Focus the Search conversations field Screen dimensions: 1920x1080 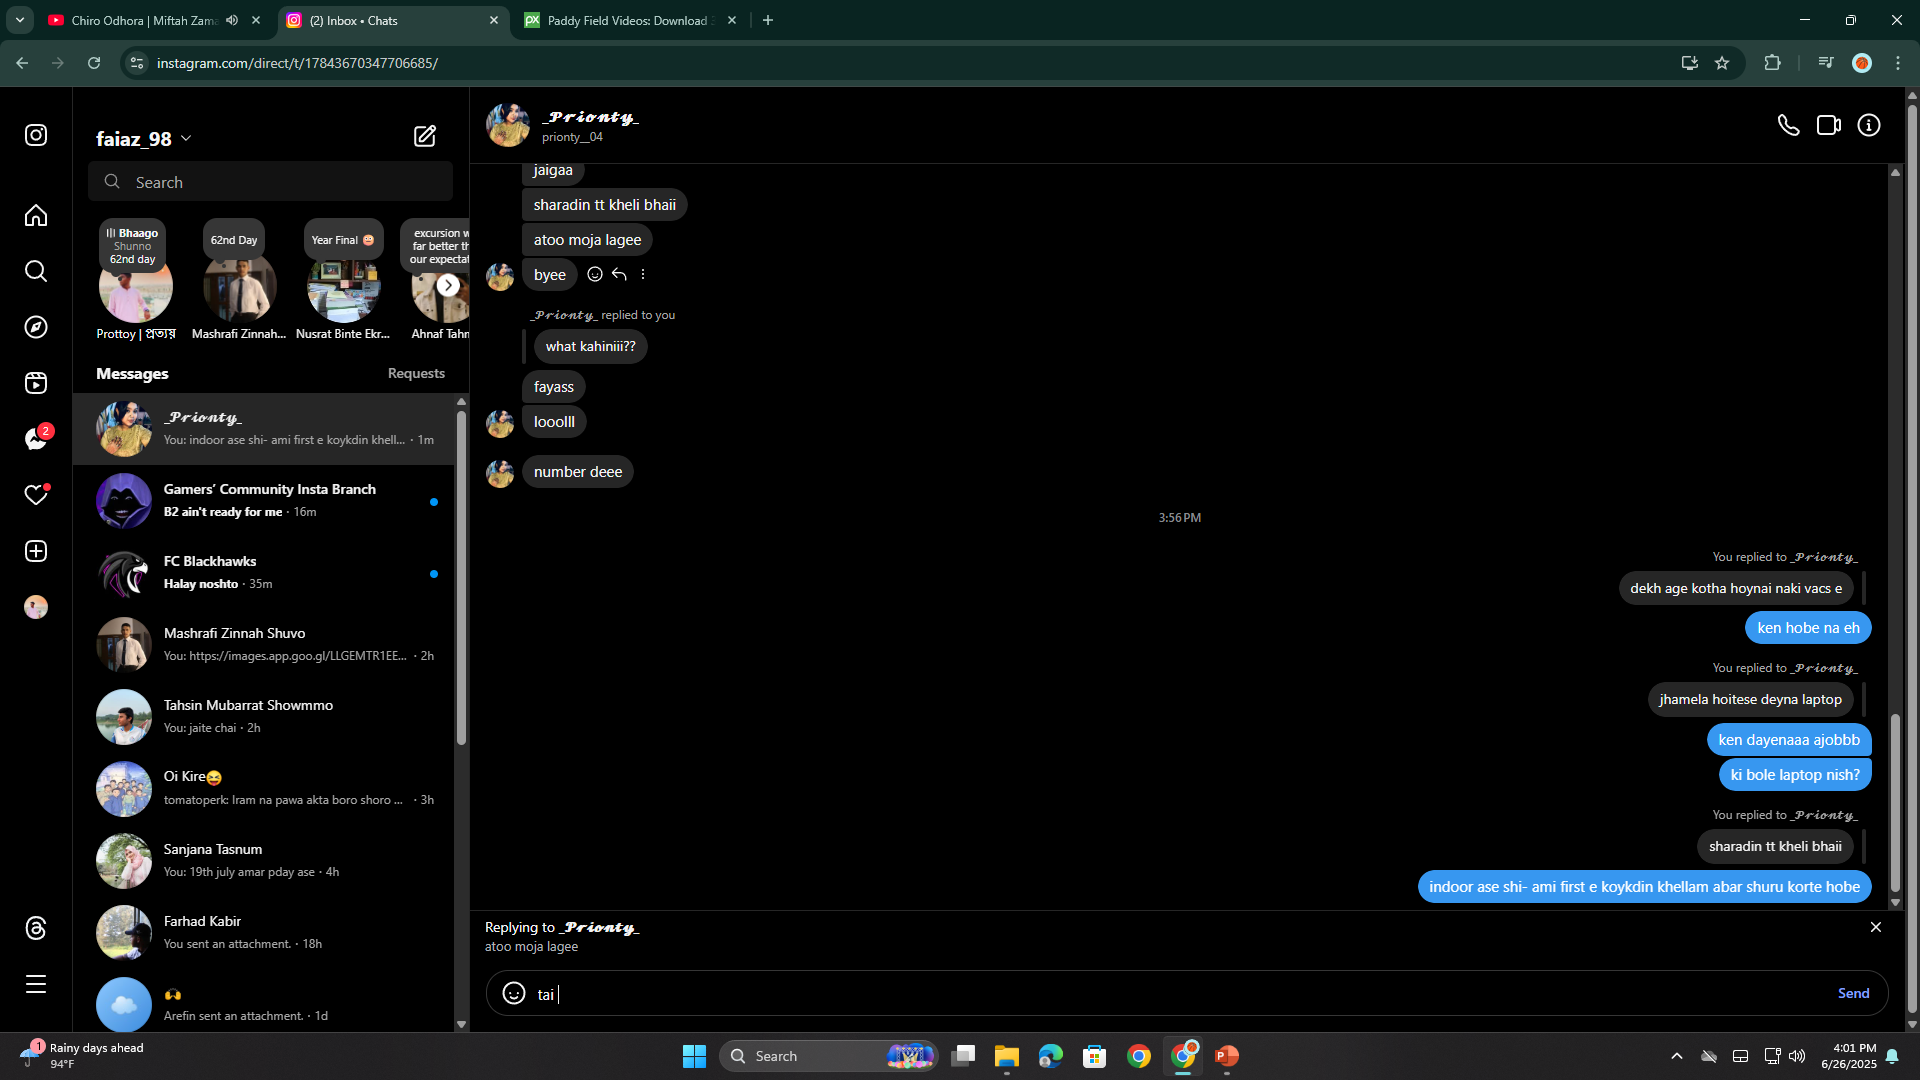pyautogui.click(x=270, y=182)
